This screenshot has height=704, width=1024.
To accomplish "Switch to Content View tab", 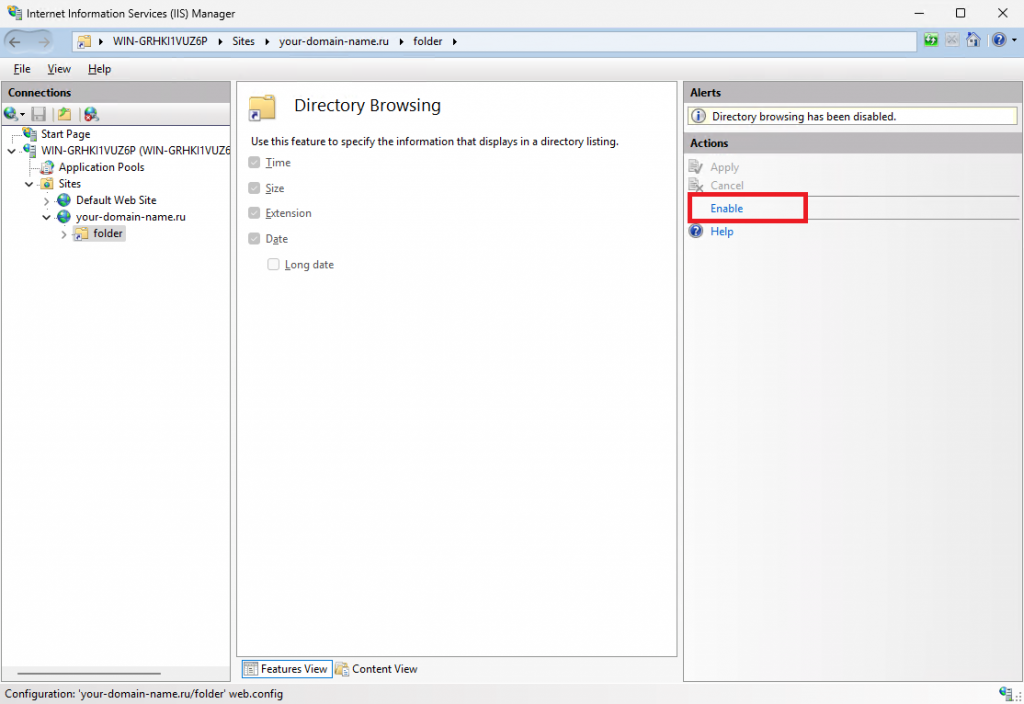I will point(377,669).
